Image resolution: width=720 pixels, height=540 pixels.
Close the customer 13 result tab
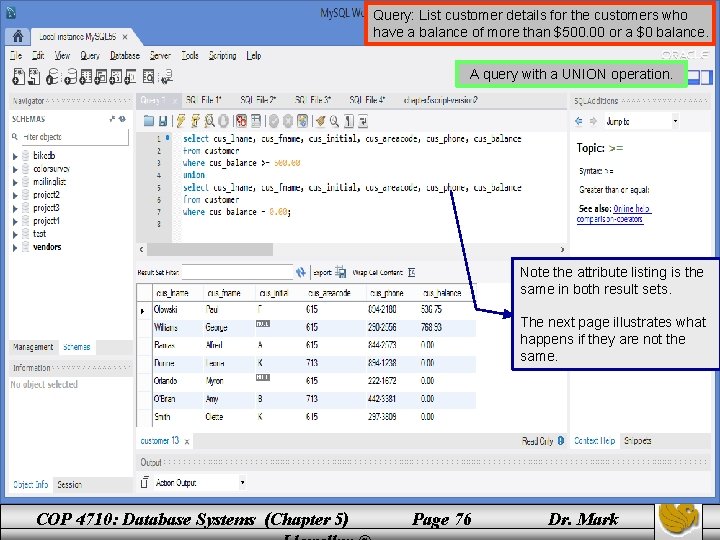click(187, 441)
